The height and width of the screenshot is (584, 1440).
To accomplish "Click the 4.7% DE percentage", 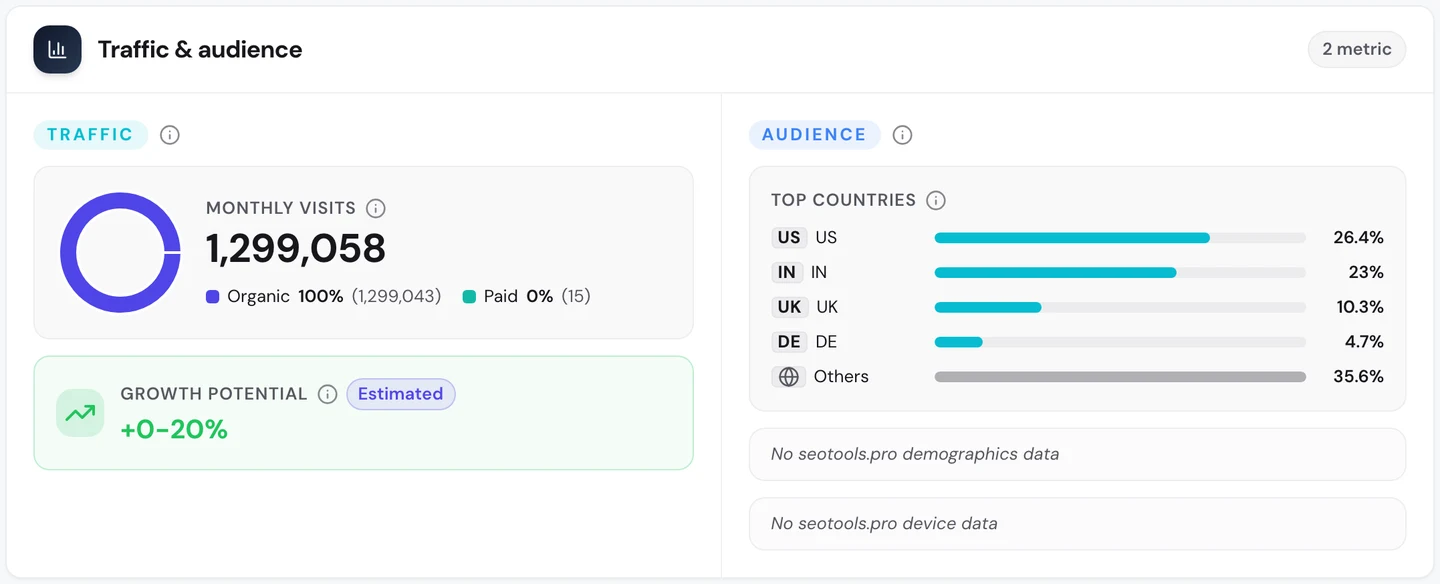I will tap(1364, 342).
